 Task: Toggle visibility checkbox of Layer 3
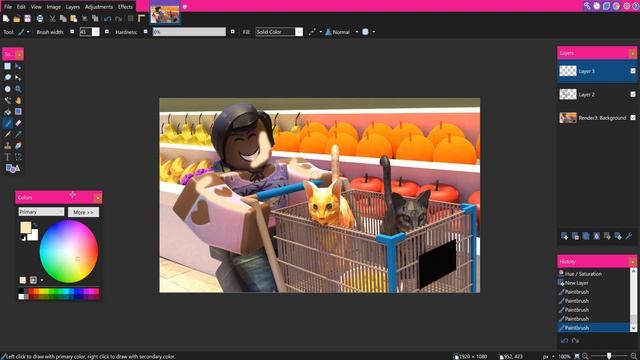633,71
